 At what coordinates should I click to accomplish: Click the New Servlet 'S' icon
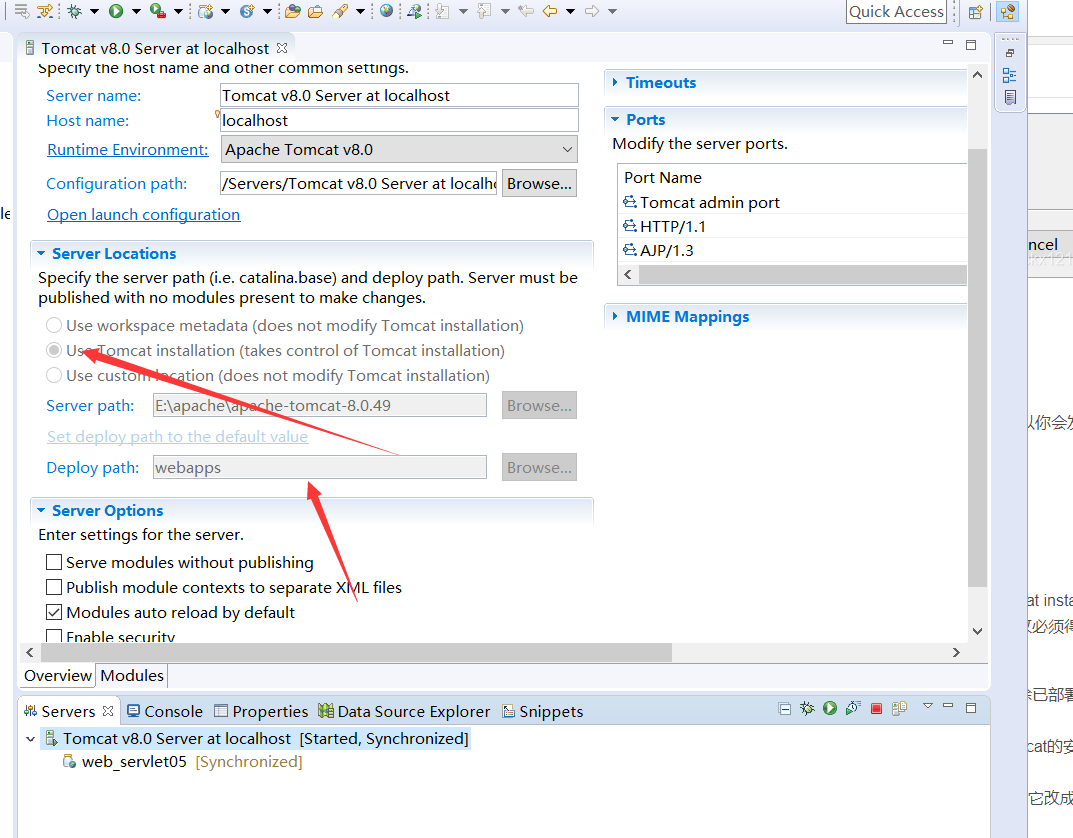(x=247, y=11)
